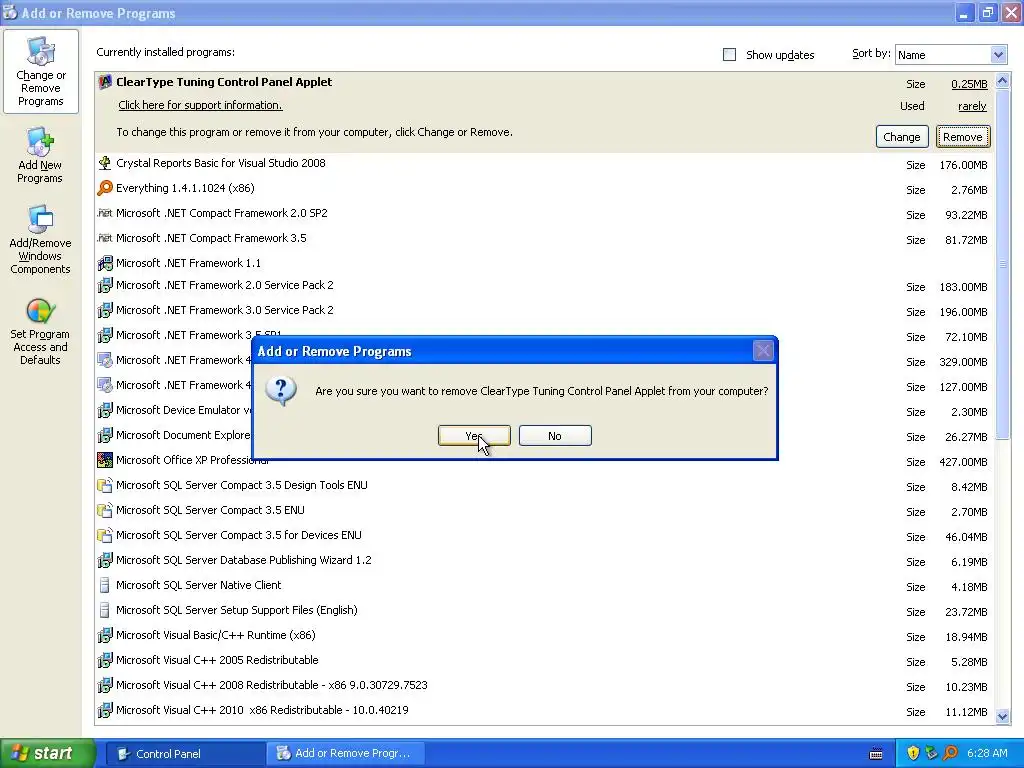Click Visual C++ 2008 Redistributable icon

(x=104, y=685)
